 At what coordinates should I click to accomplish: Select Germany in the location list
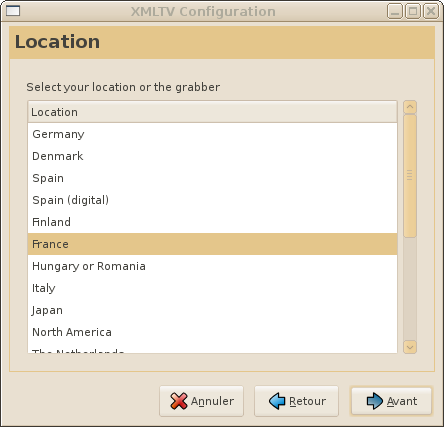(x=213, y=134)
